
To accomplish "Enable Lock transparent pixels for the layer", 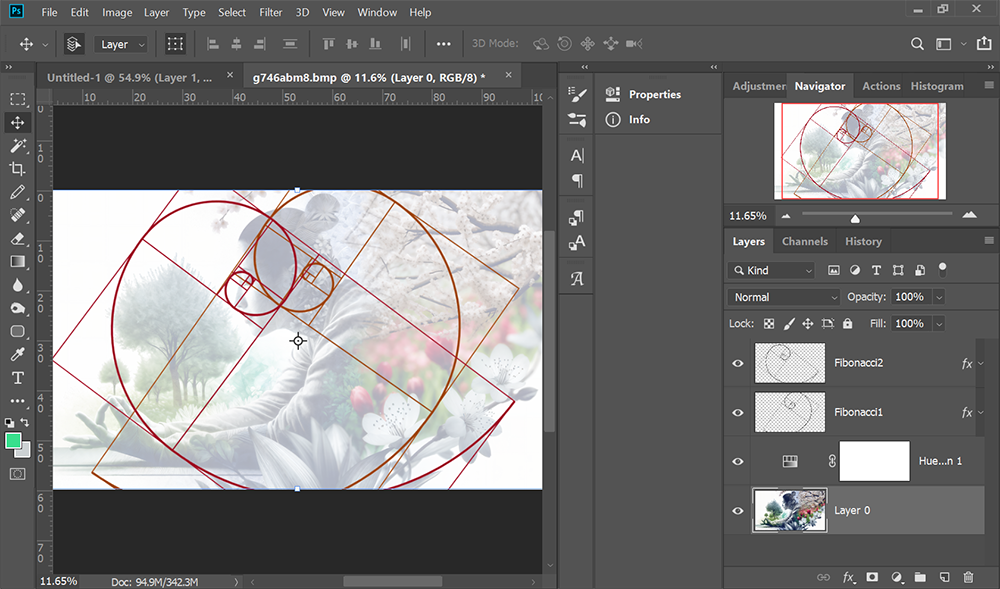I will point(768,323).
